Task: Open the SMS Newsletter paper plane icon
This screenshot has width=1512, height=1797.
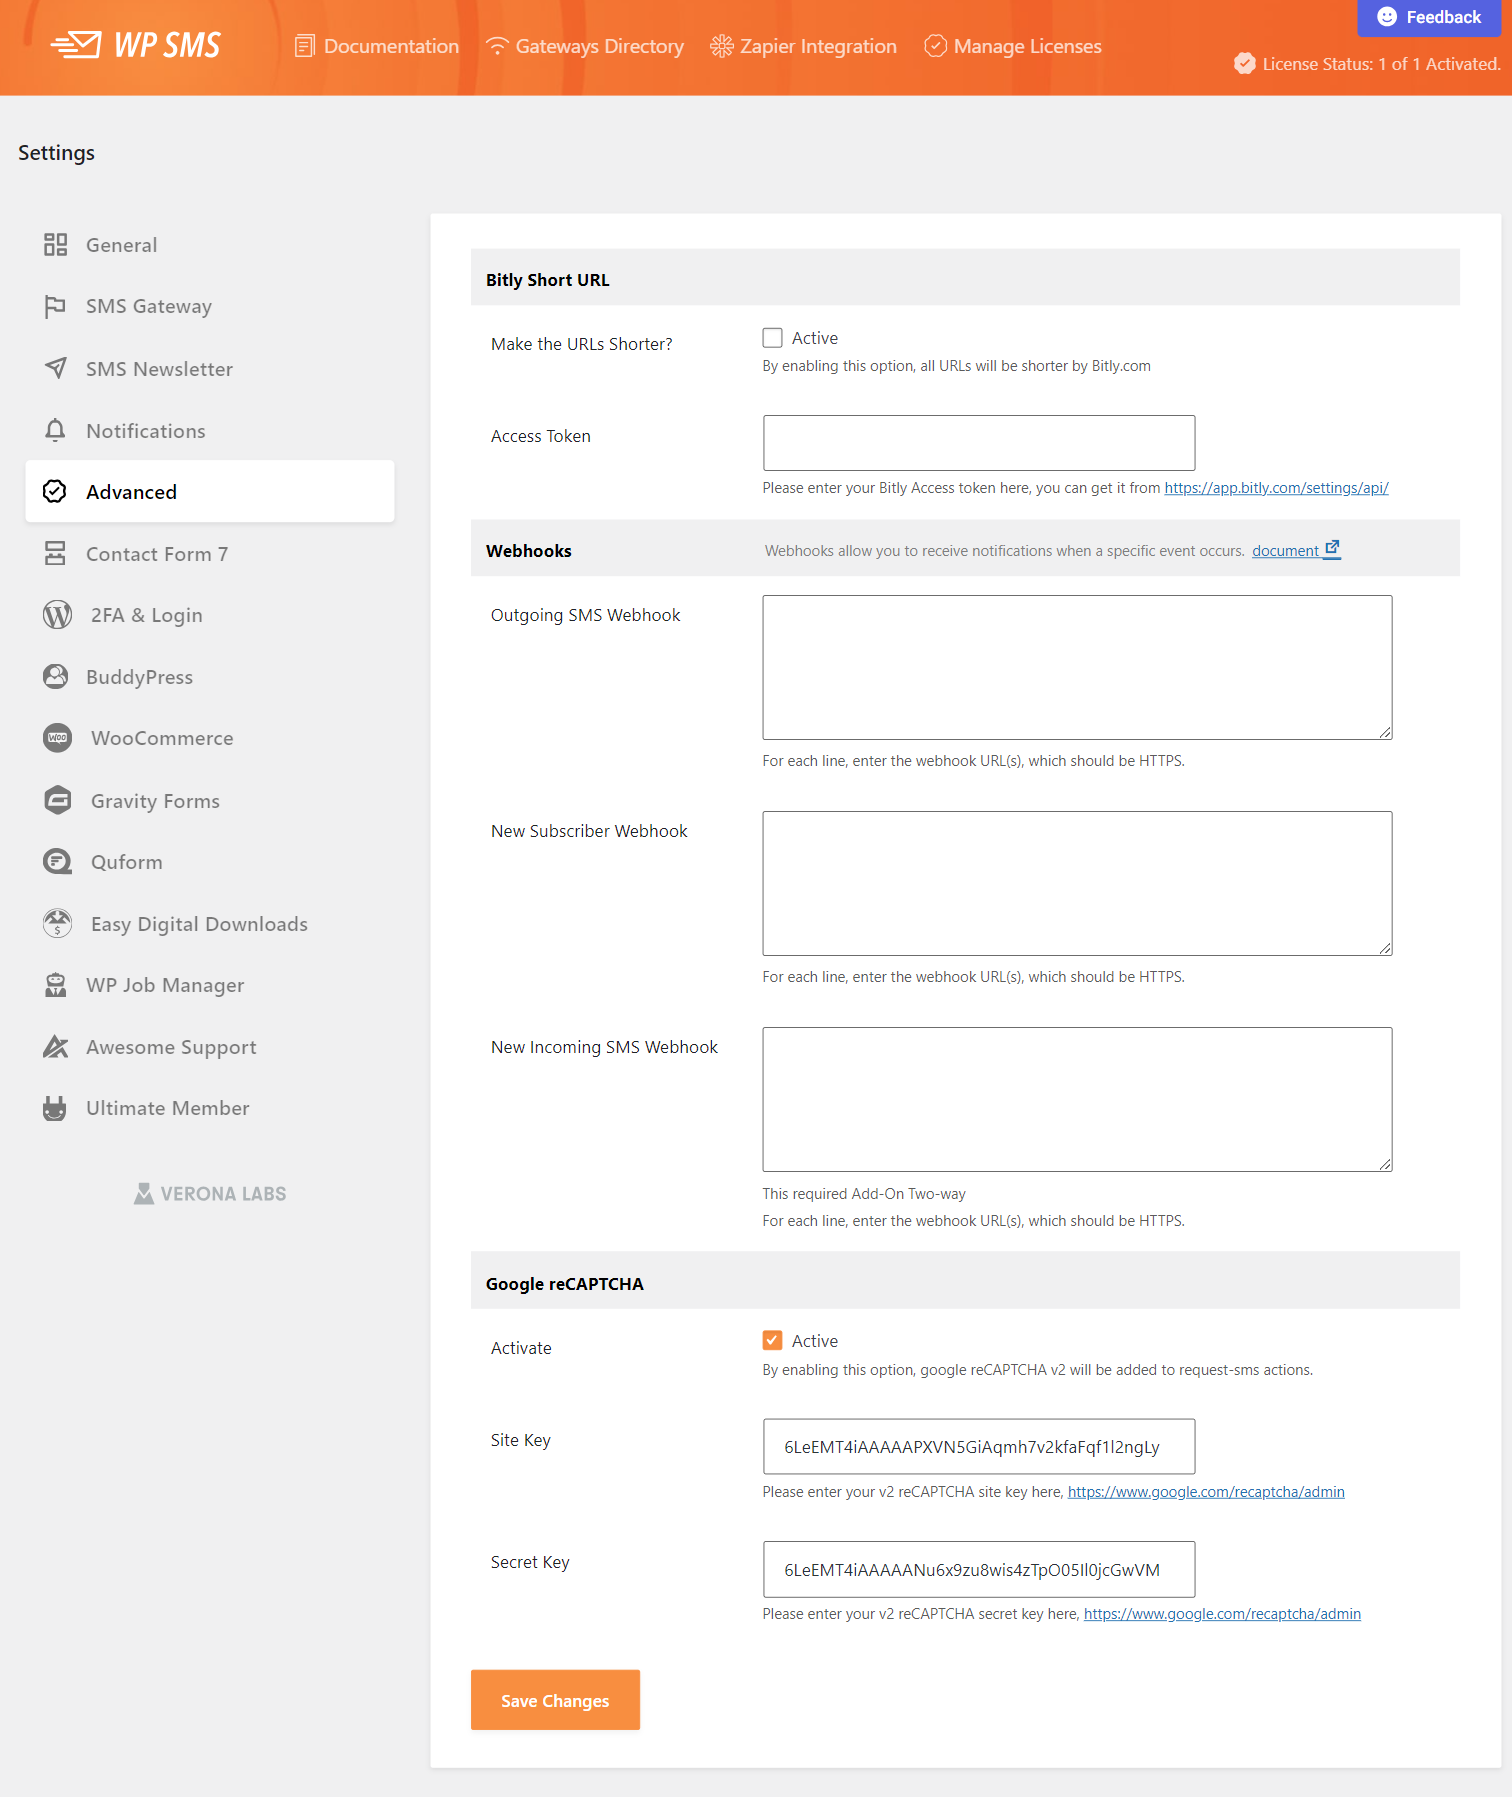Action: (55, 368)
